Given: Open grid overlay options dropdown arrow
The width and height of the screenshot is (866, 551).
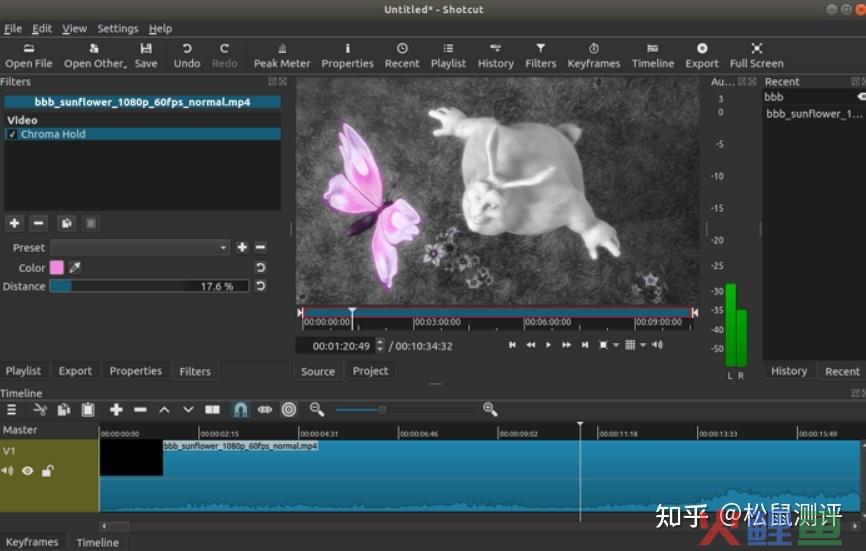Looking at the screenshot, I should (x=643, y=345).
